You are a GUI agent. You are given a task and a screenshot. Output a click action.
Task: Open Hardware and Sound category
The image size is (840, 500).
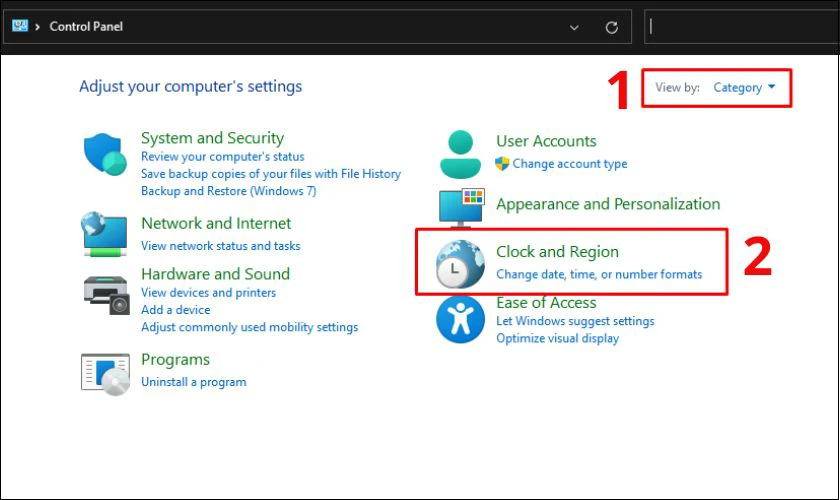pos(215,274)
